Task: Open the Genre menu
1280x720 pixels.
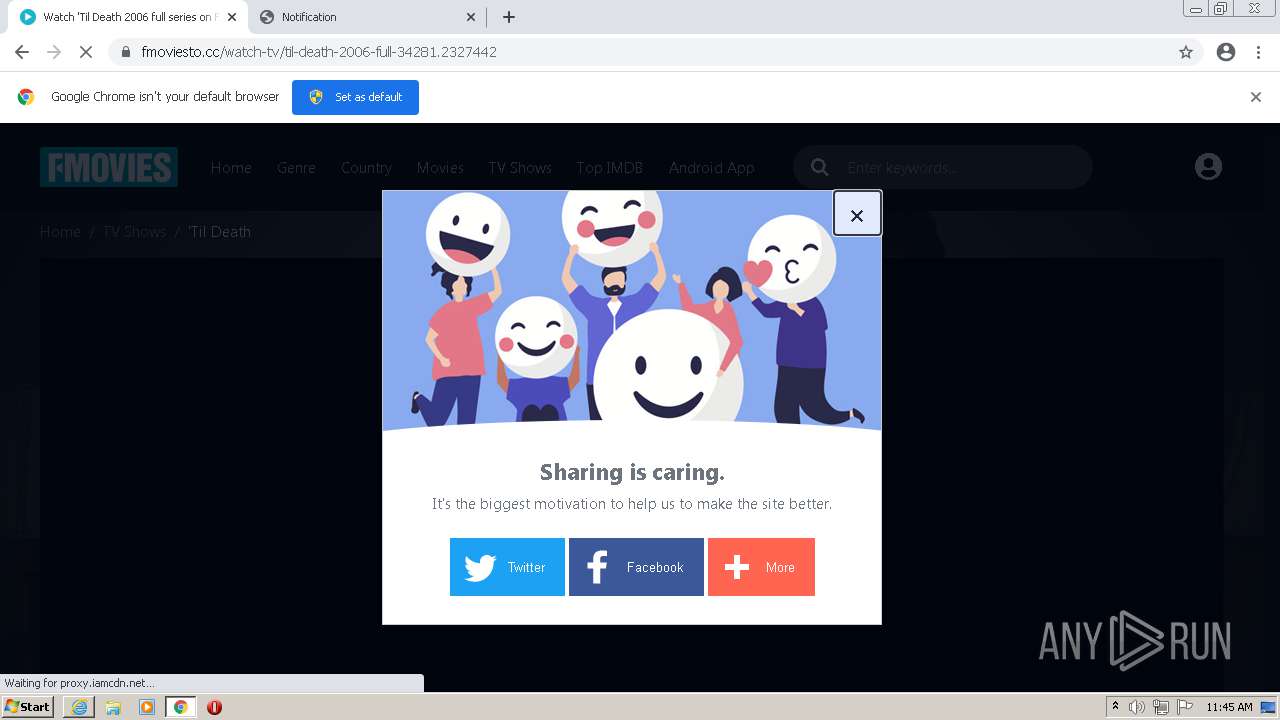Action: tap(296, 168)
